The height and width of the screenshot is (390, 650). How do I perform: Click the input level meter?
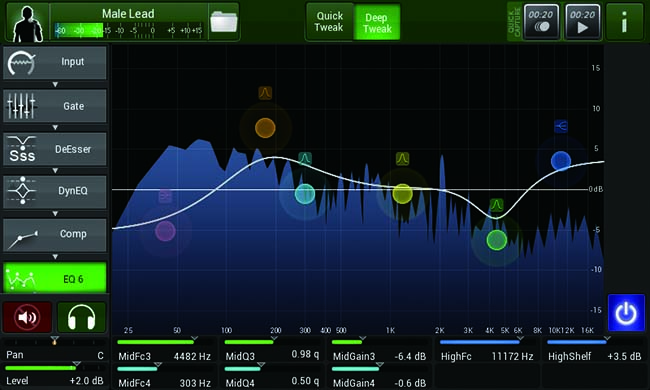(x=129, y=31)
